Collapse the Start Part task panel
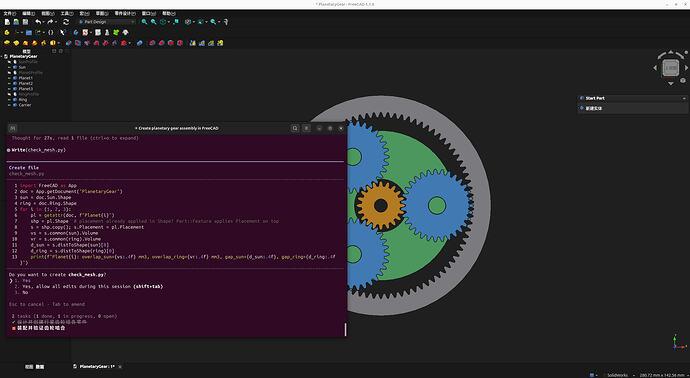 point(684,98)
